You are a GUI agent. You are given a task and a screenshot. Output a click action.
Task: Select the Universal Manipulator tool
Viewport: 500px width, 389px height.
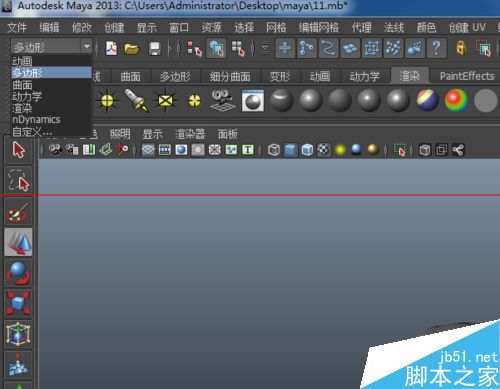coord(18,334)
